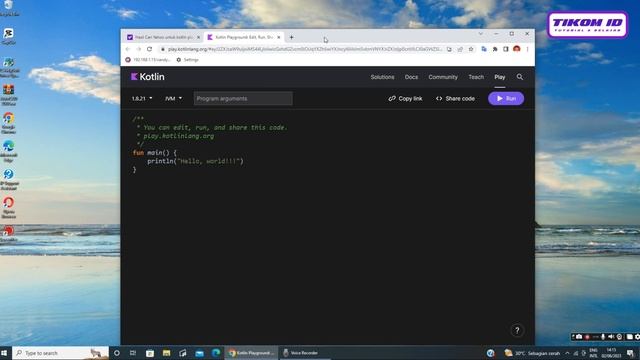
Task: Select the Microsoft Edge desktop icon
Action: 9,151
